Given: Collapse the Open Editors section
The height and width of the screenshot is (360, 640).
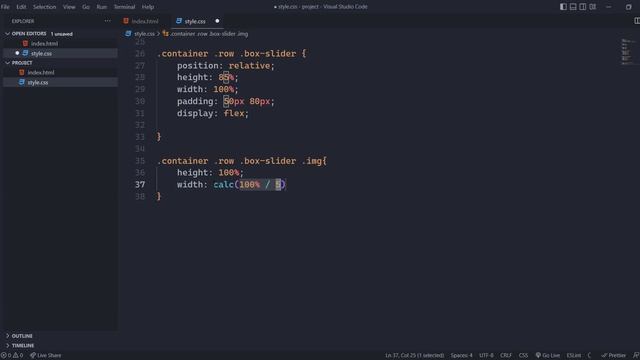Looking at the screenshot, I should pyautogui.click(x=8, y=33).
